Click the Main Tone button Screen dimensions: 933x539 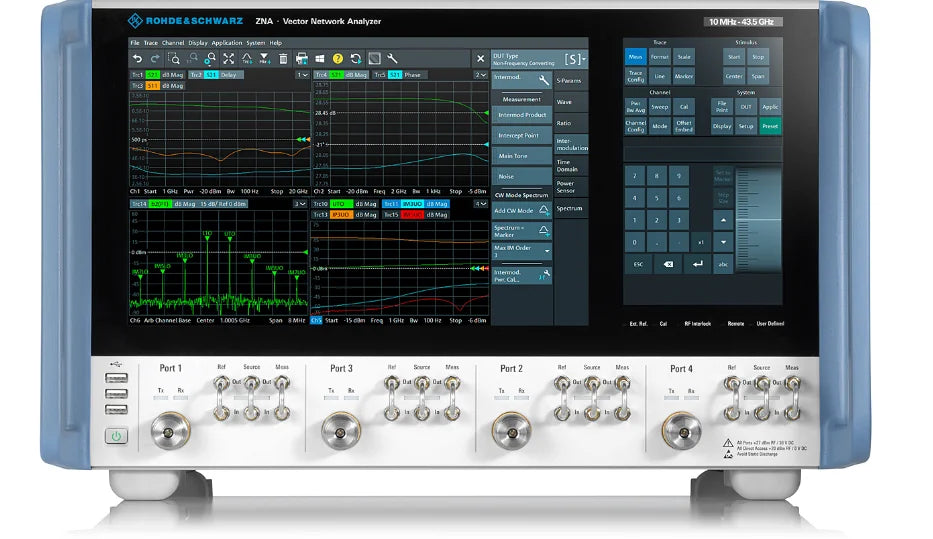pos(521,156)
